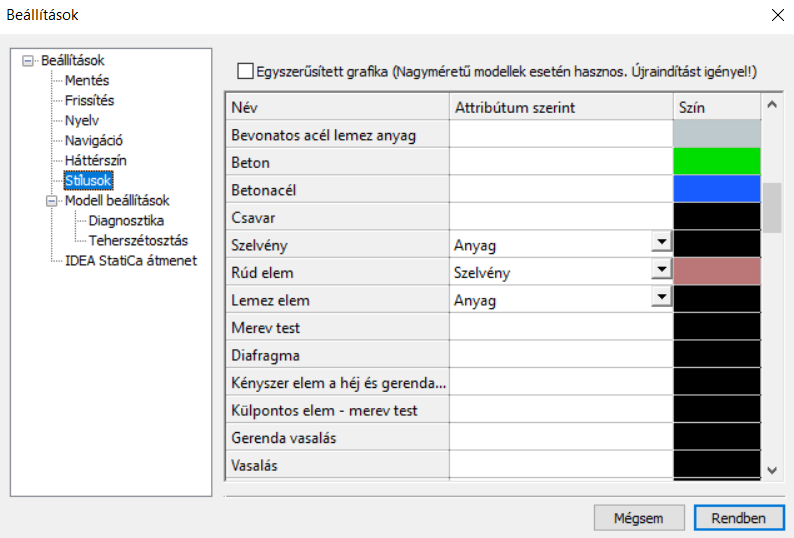Click the scroll down arrow of the table
The height and width of the screenshot is (538, 794).
pyautogui.click(x=772, y=470)
